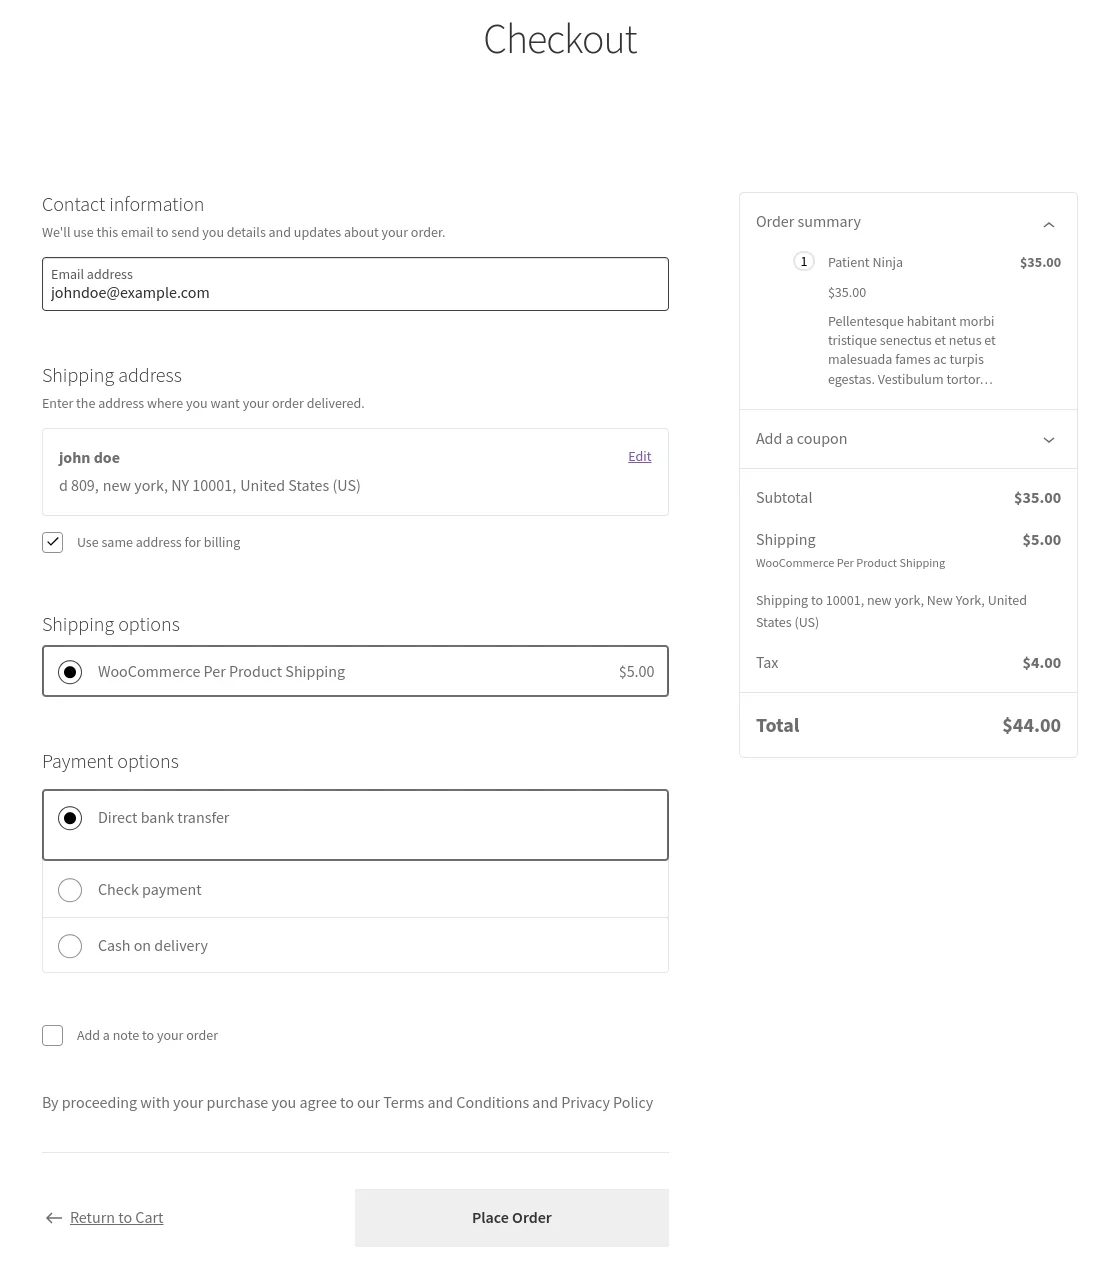Click the Patient Ninja product description text
This screenshot has width=1120, height=1275.
coord(911,349)
